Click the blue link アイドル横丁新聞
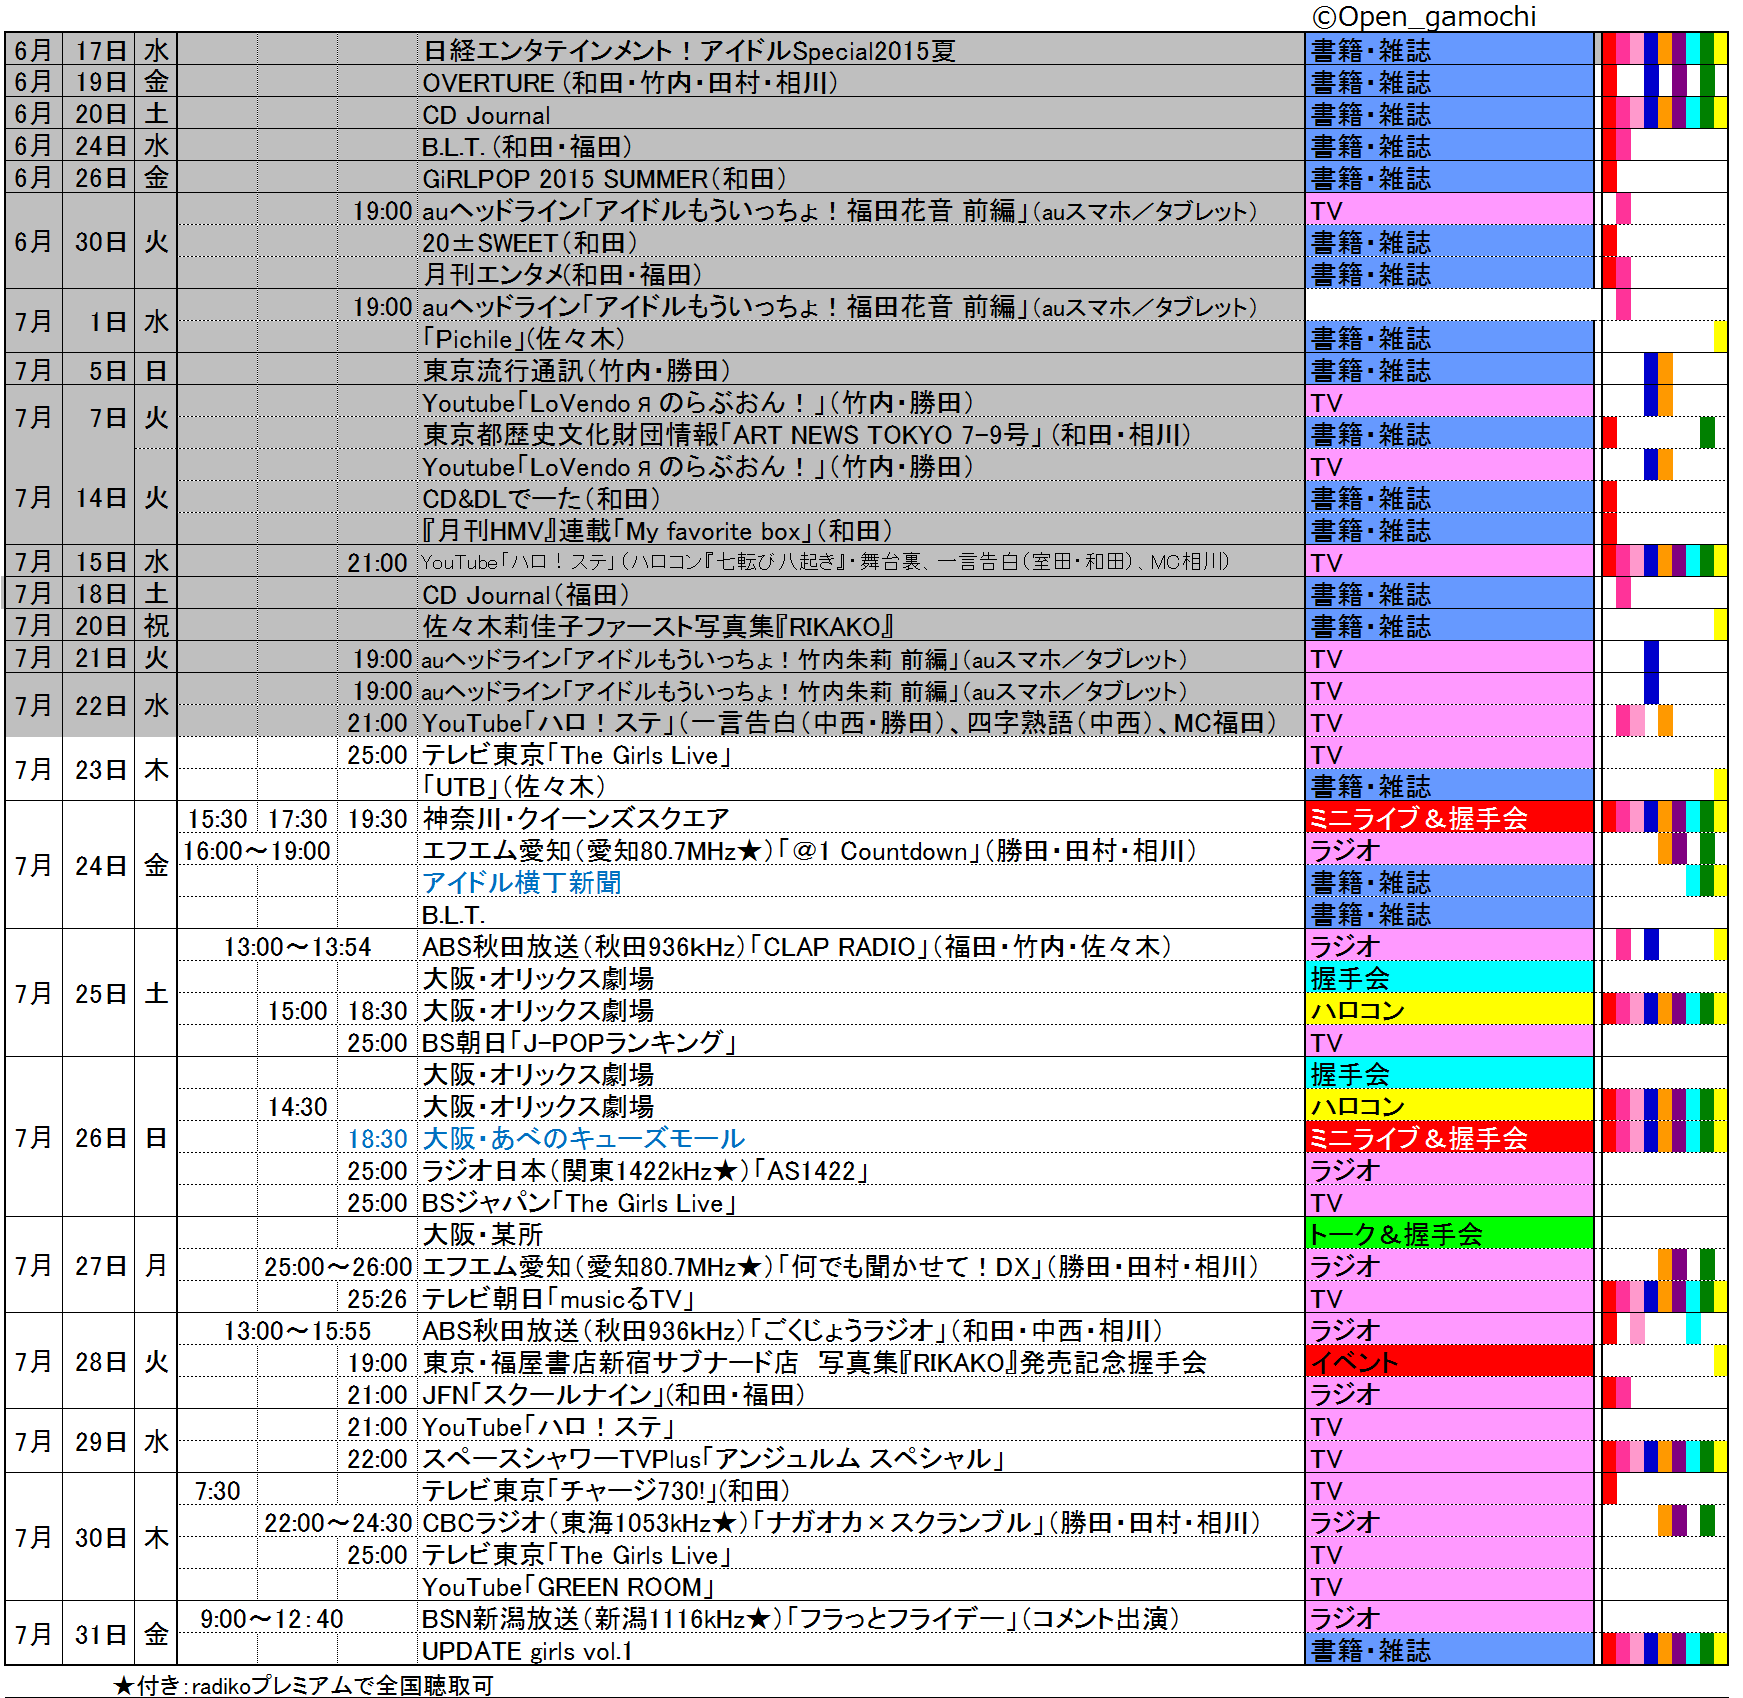The height and width of the screenshot is (1698, 1743). (521, 882)
